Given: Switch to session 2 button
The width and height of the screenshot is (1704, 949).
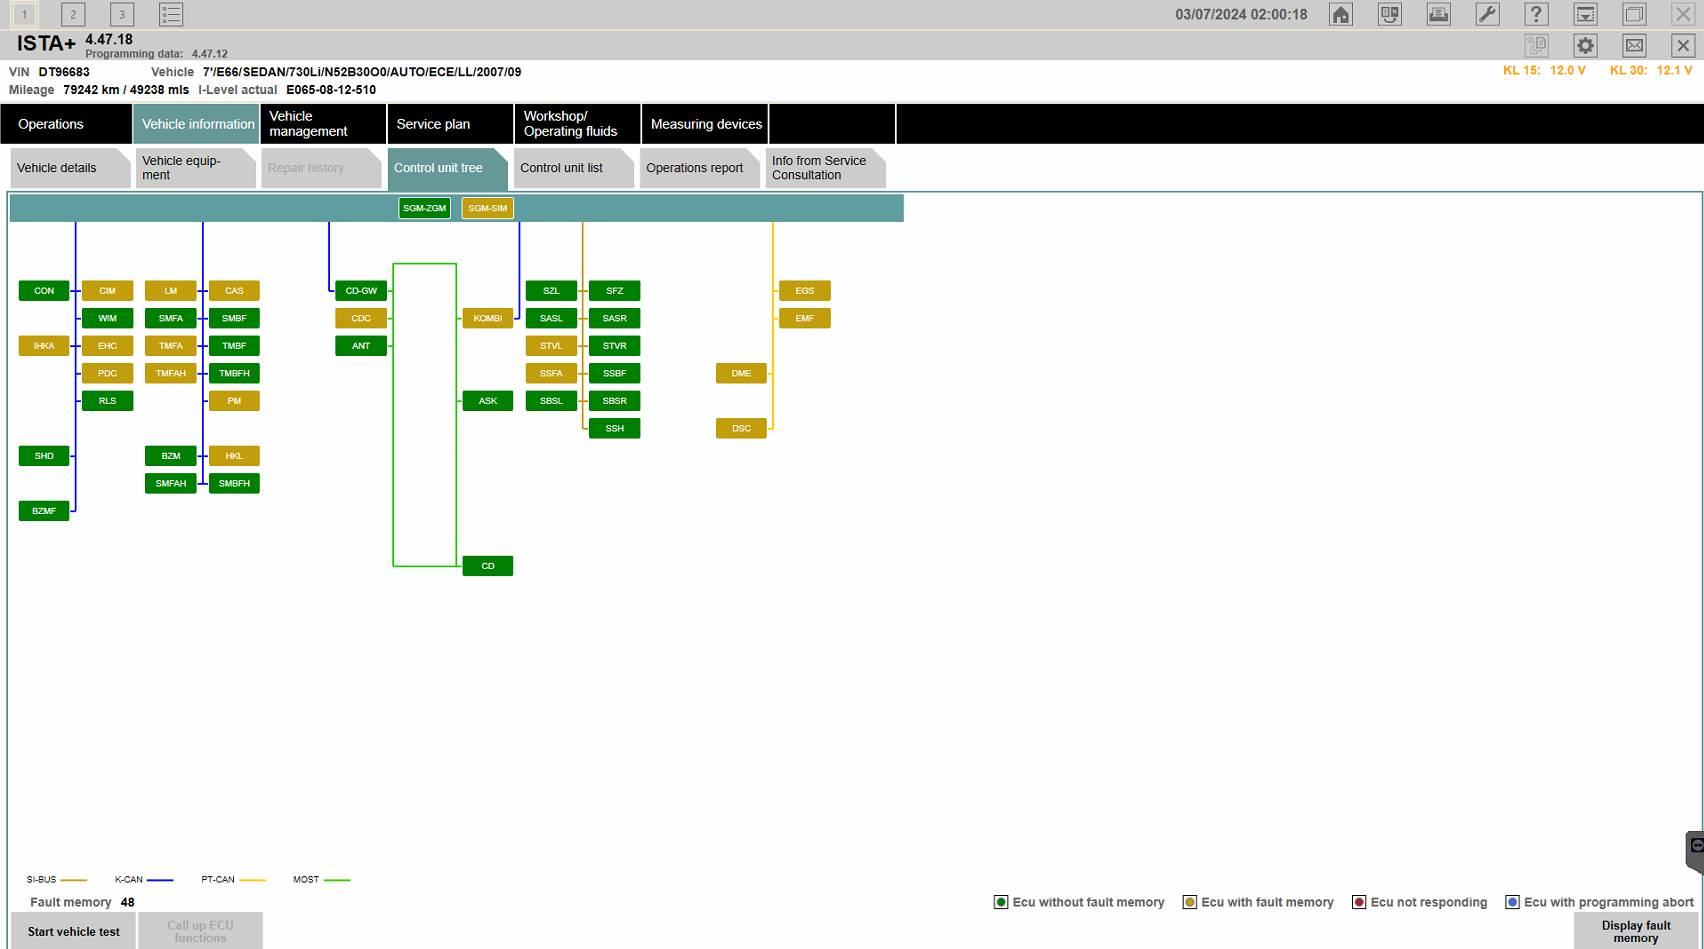Looking at the screenshot, I should coord(73,14).
